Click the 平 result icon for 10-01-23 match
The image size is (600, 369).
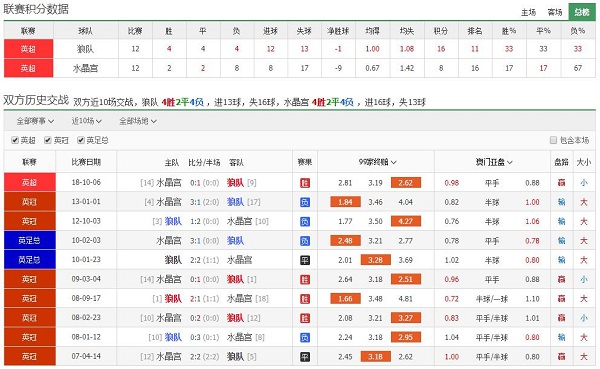[x=305, y=260]
